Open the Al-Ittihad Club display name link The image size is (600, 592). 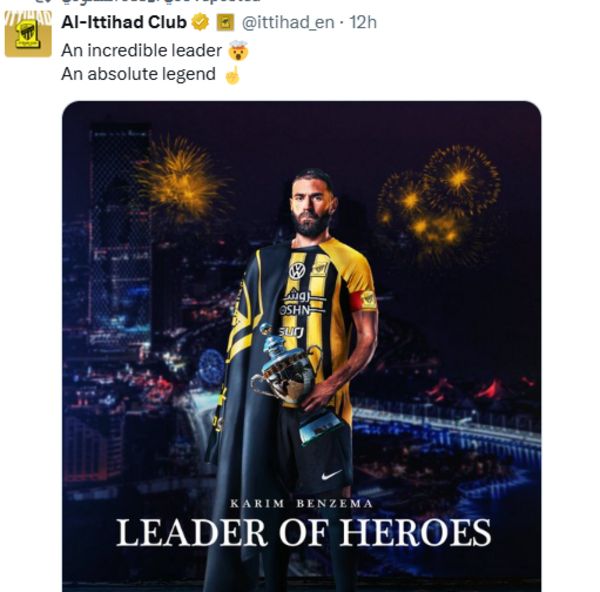[x=125, y=22]
